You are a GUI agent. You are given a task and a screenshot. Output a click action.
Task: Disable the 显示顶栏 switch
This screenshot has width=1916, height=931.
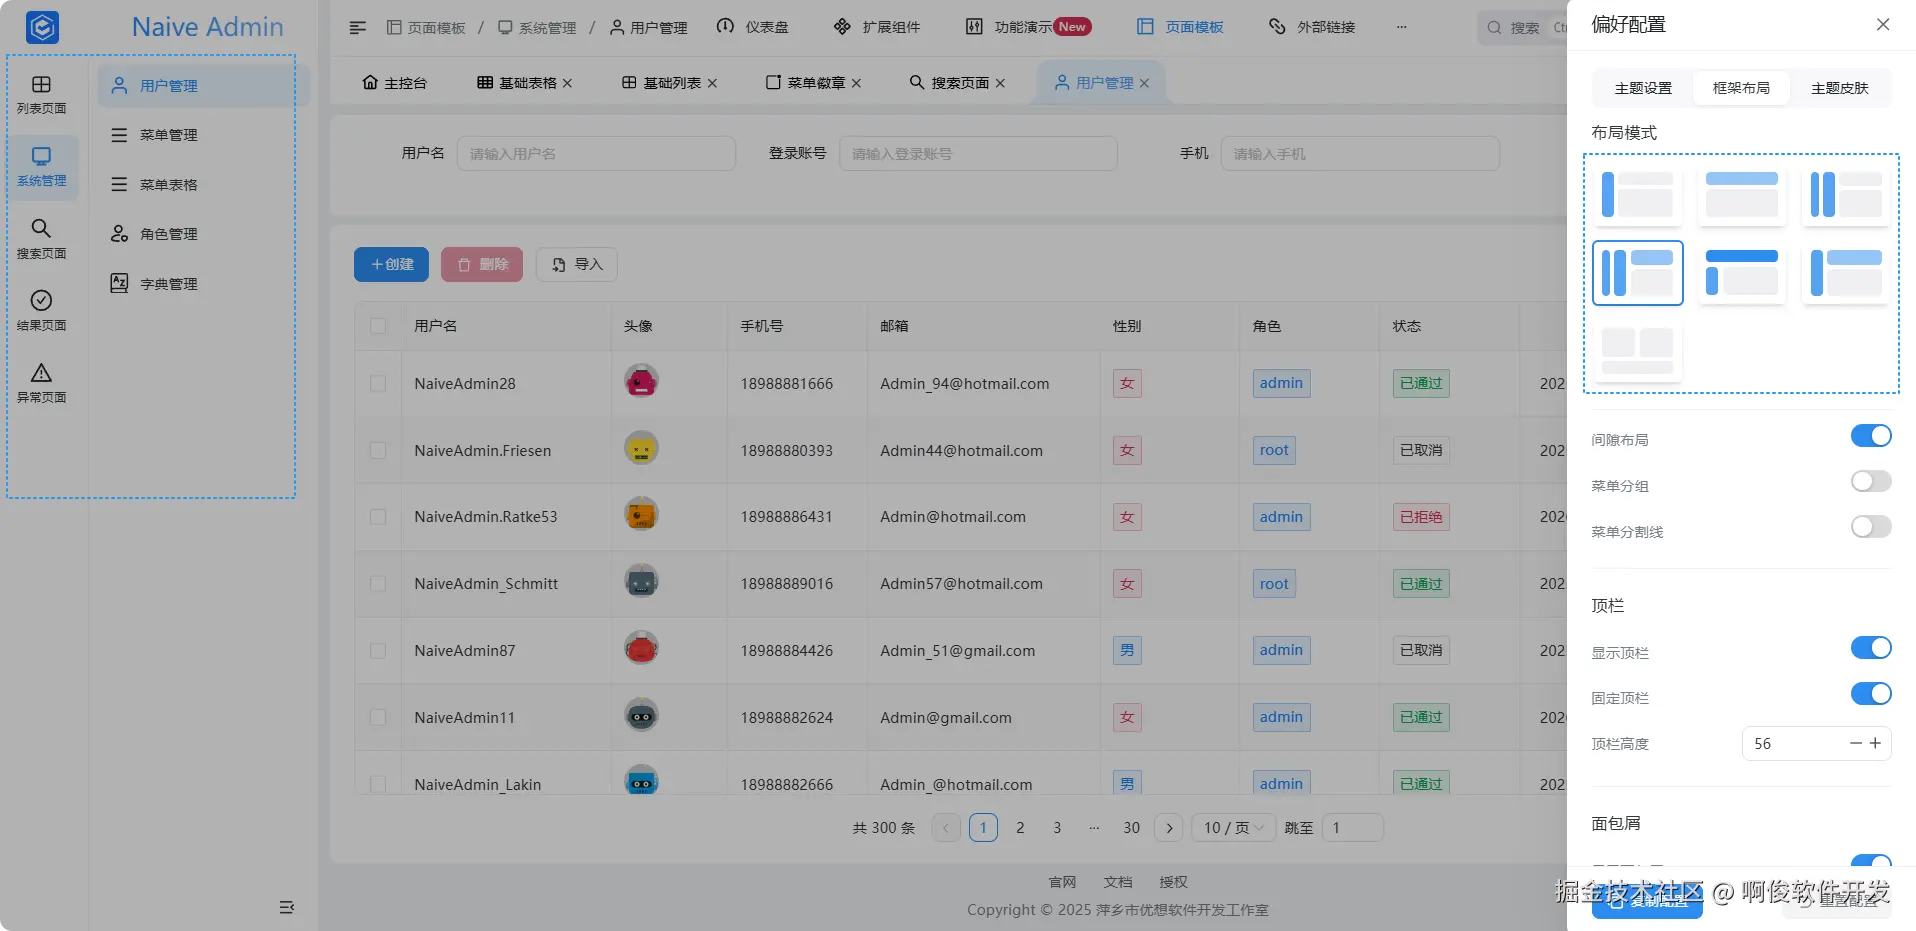tap(1870, 647)
